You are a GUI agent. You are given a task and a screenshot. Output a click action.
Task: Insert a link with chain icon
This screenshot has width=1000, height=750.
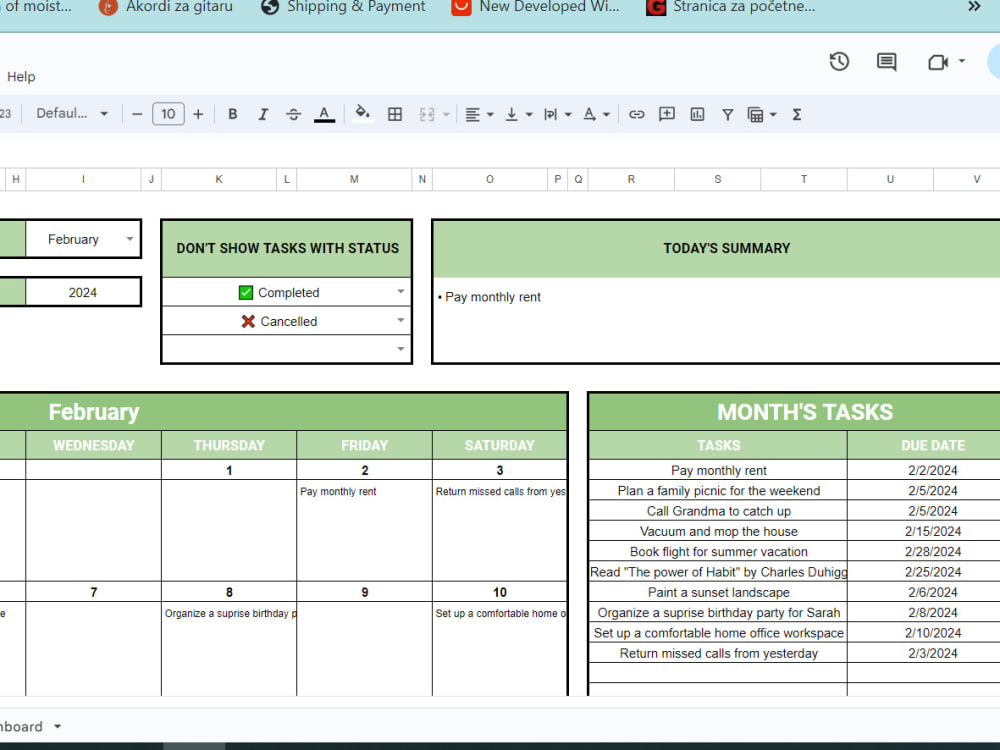pyautogui.click(x=636, y=115)
